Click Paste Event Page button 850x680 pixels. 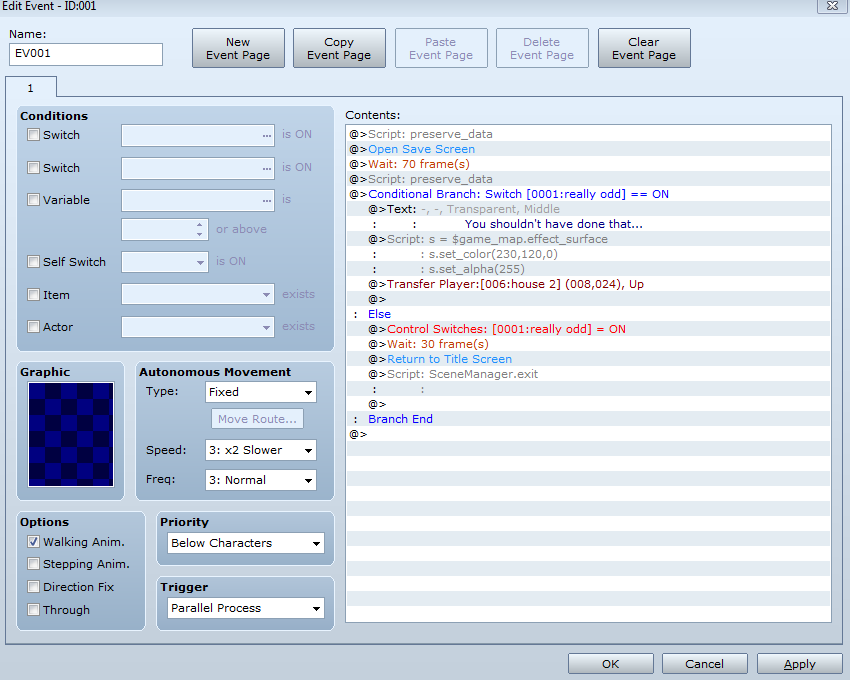pos(441,48)
